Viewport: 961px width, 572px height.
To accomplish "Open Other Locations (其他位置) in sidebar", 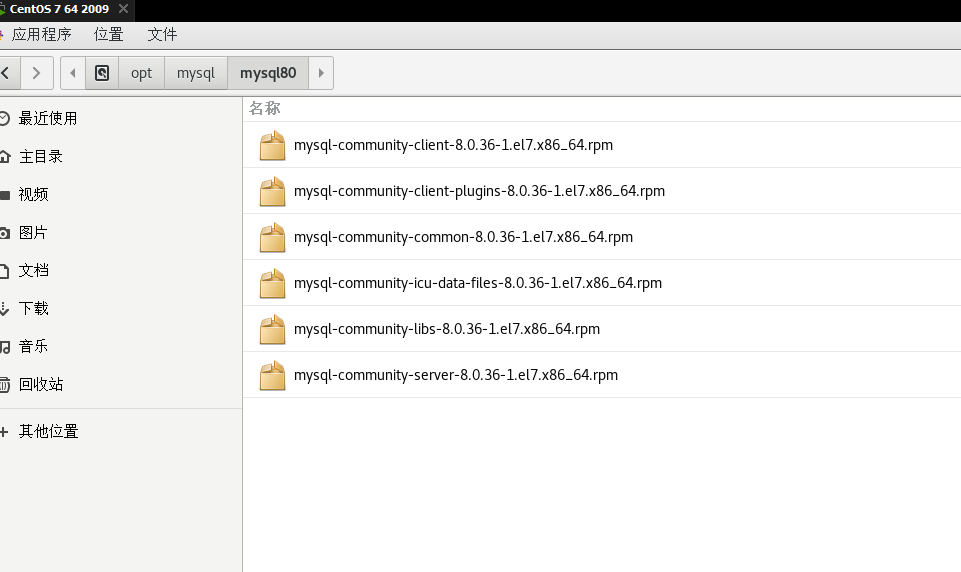I will click(48, 431).
